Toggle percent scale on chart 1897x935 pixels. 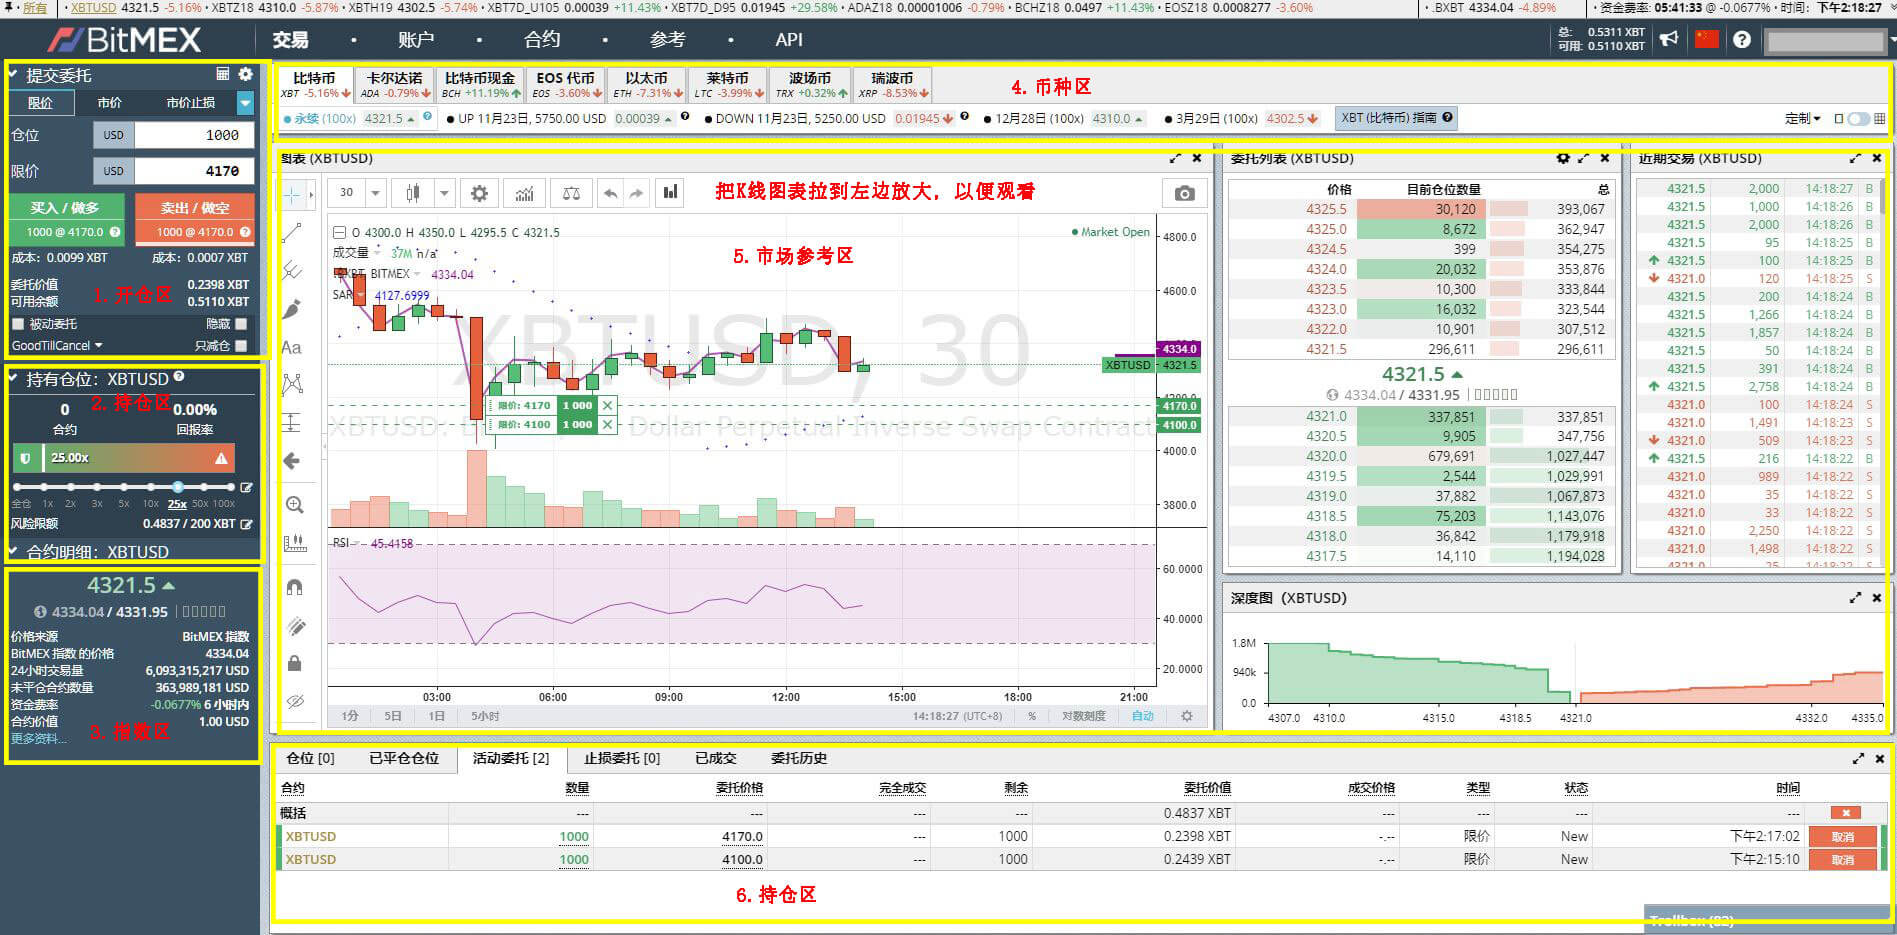coord(1032,716)
